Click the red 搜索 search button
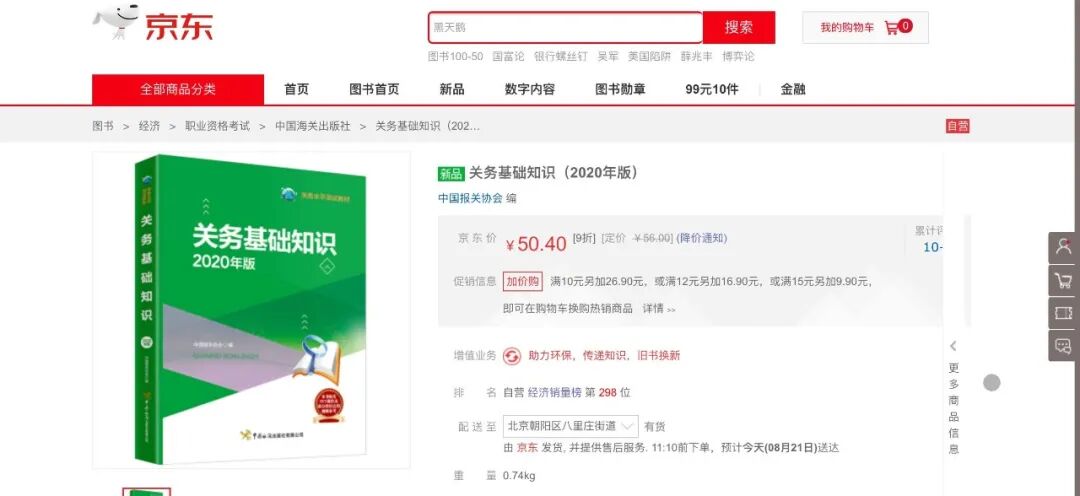This screenshot has height=496, width=1080. tap(739, 28)
